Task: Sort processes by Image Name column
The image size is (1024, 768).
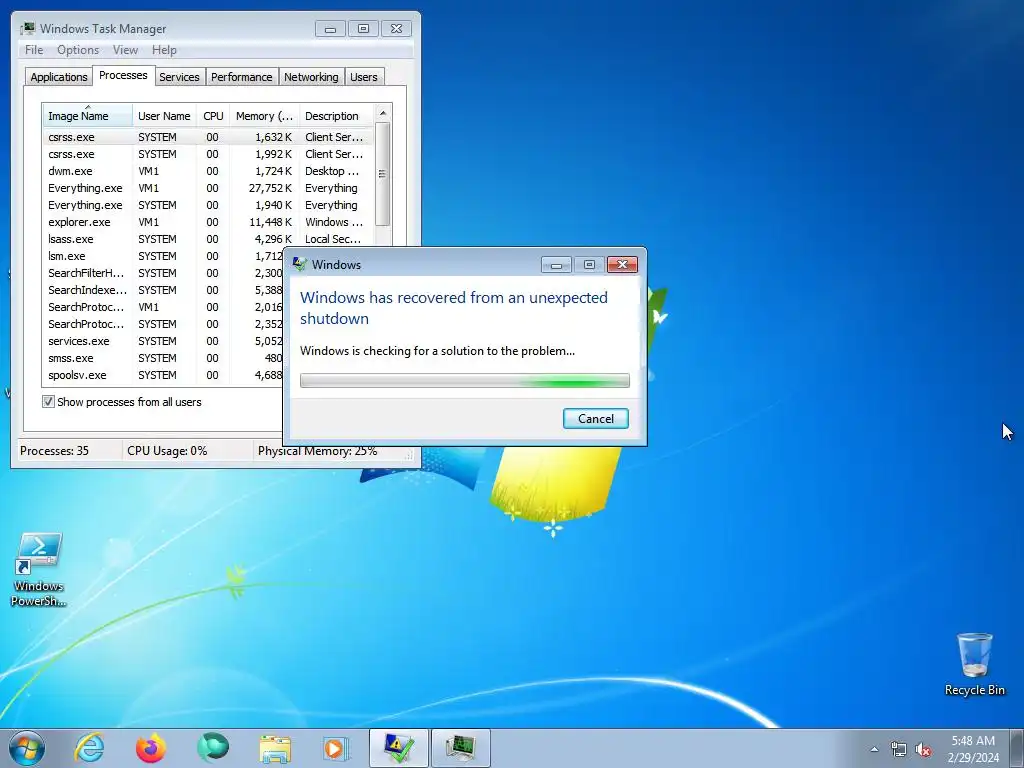Action: [x=88, y=116]
